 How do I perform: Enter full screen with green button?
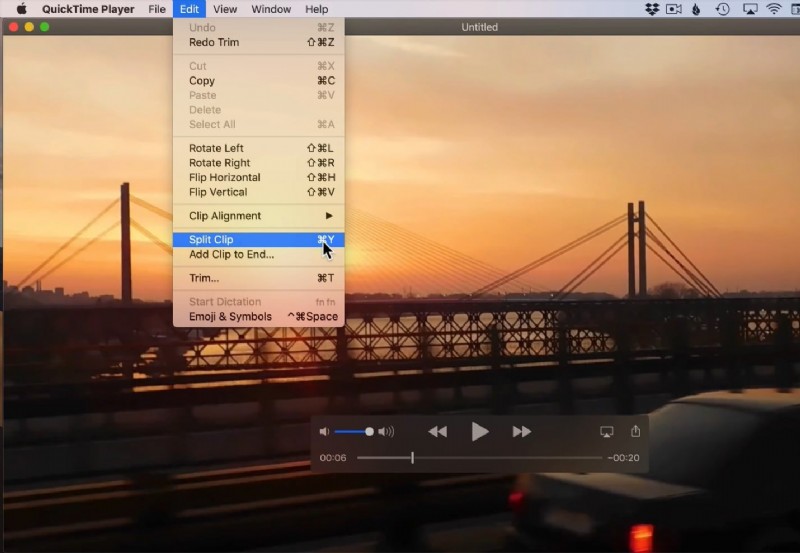(x=44, y=27)
